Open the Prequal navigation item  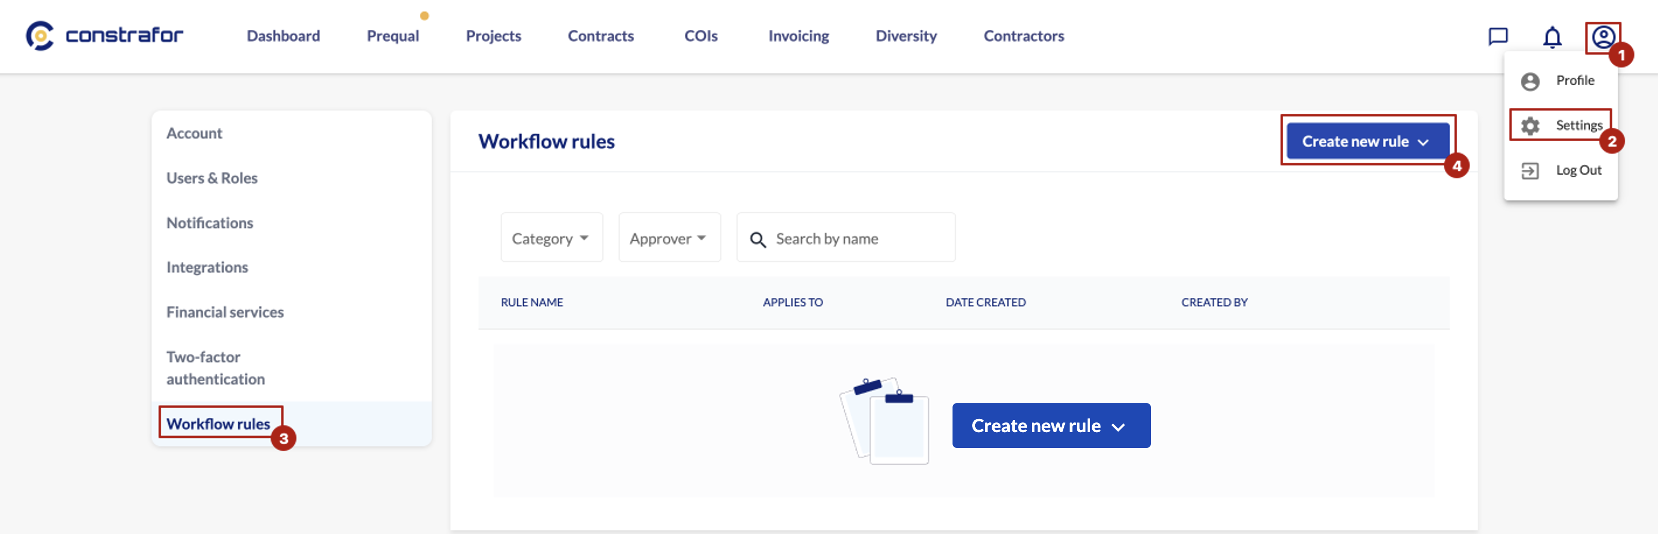point(393,36)
